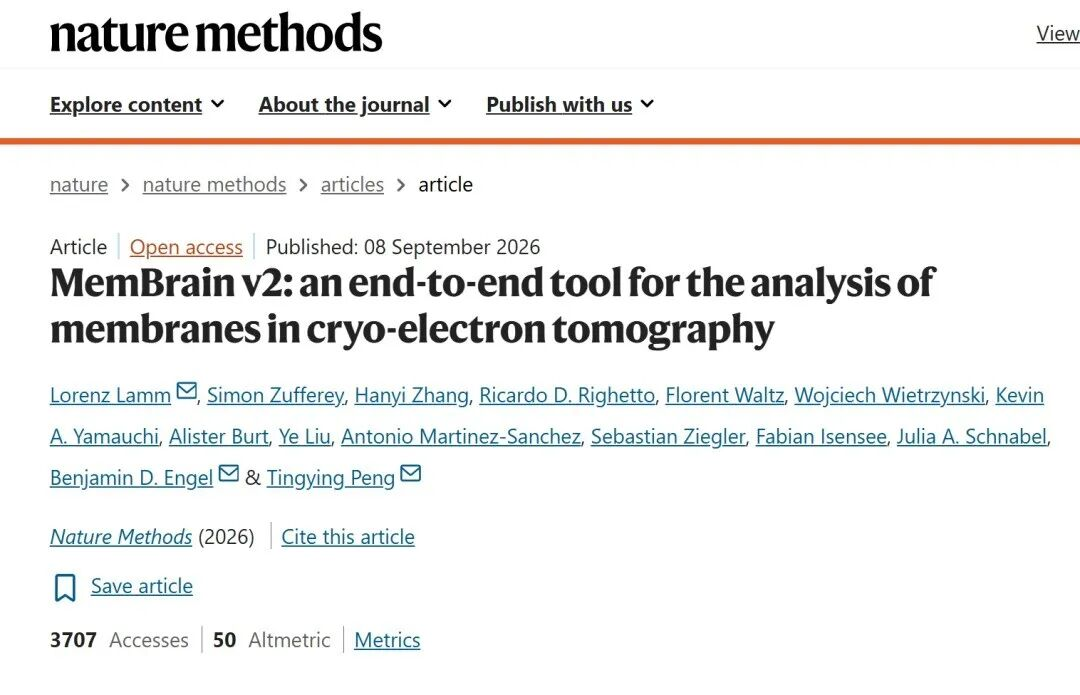The image size is (1080, 695).
Task: Click the Save article link
Action: pos(142,586)
